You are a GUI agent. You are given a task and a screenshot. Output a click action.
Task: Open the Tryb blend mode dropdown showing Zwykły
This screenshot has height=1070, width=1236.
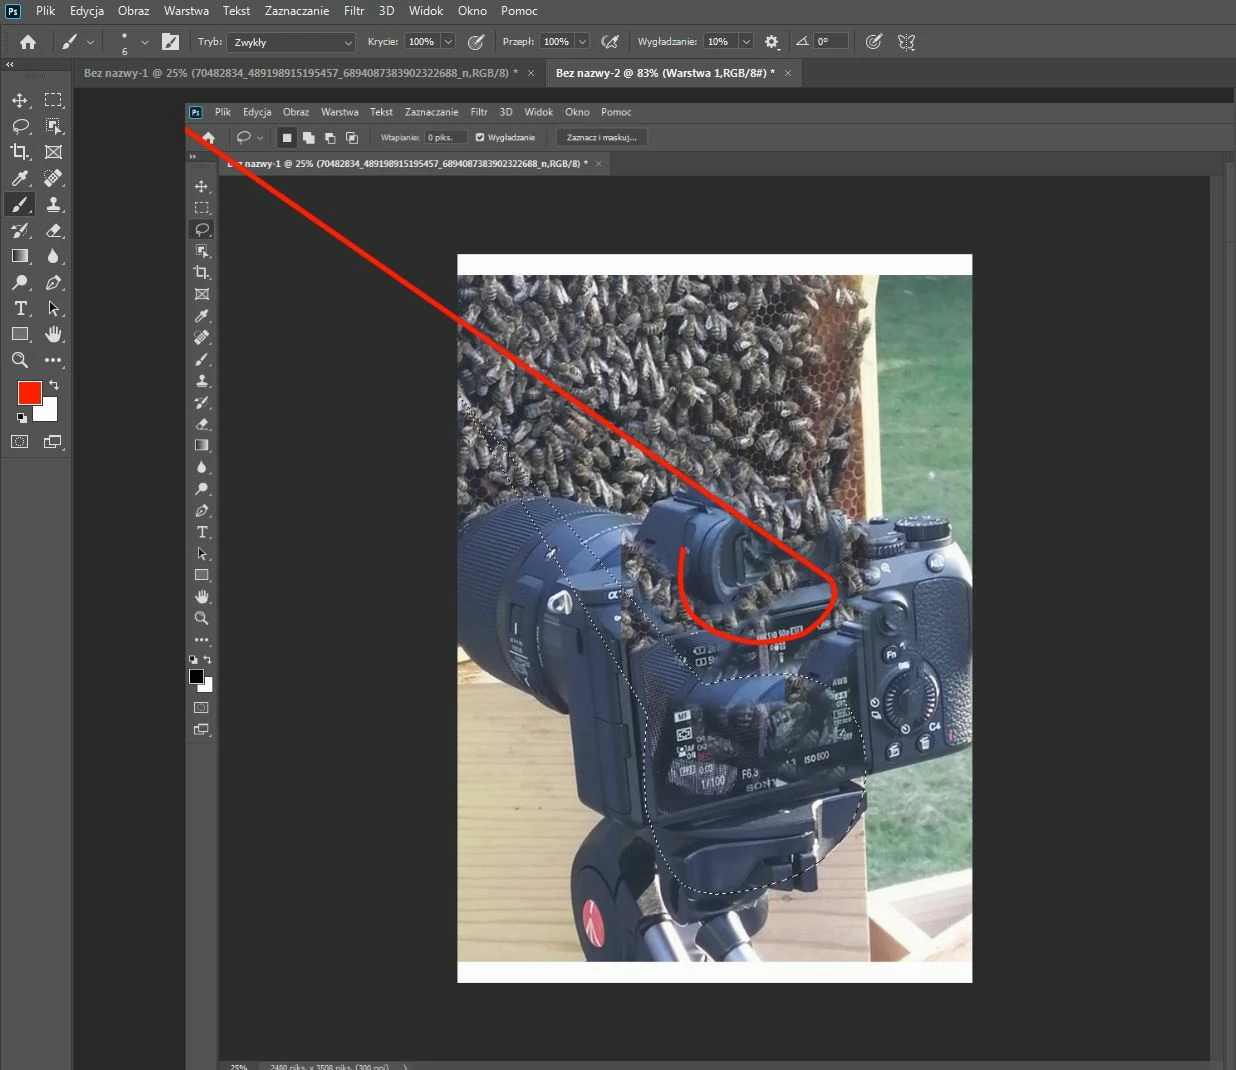pyautogui.click(x=291, y=42)
